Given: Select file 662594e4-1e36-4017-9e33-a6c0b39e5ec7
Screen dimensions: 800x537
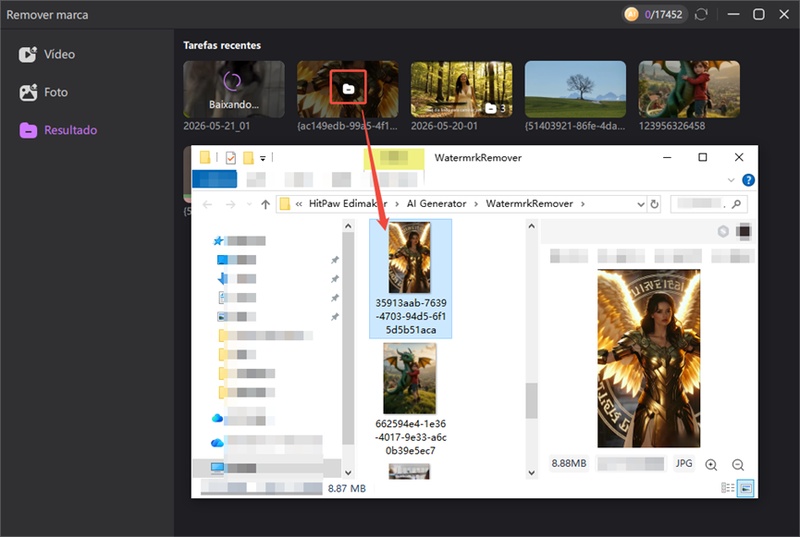Looking at the screenshot, I should 410,399.
